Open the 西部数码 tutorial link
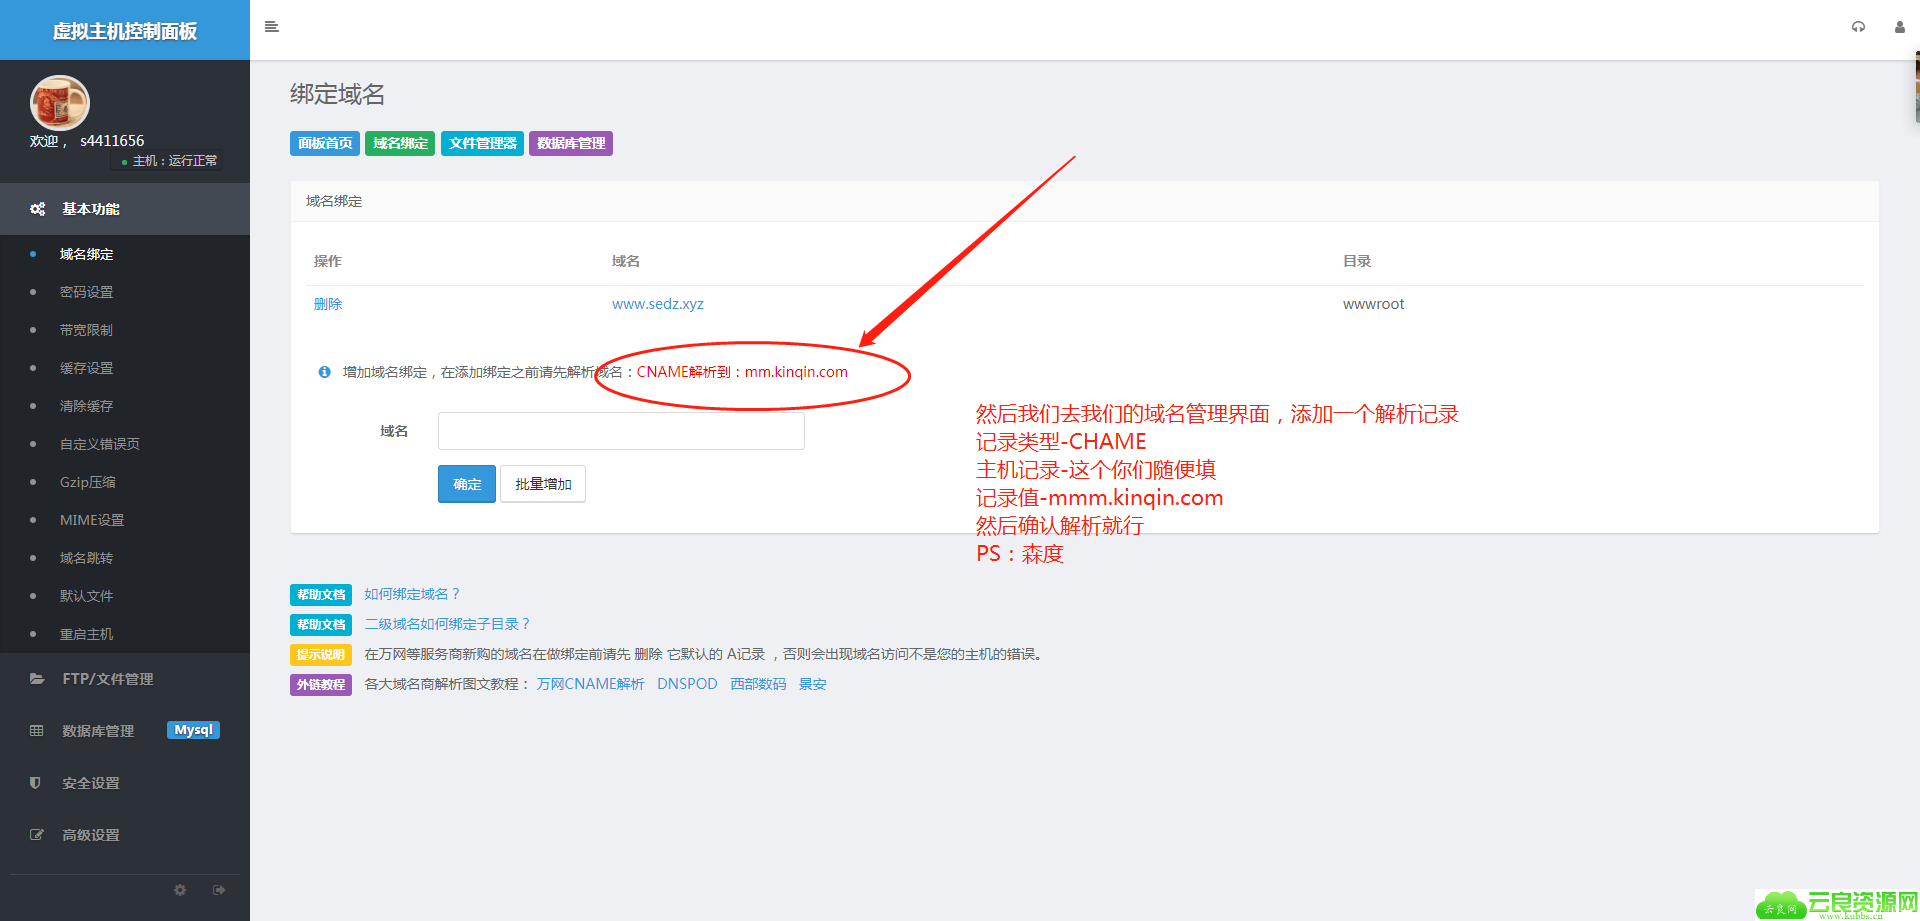The image size is (1920, 921). [758, 684]
